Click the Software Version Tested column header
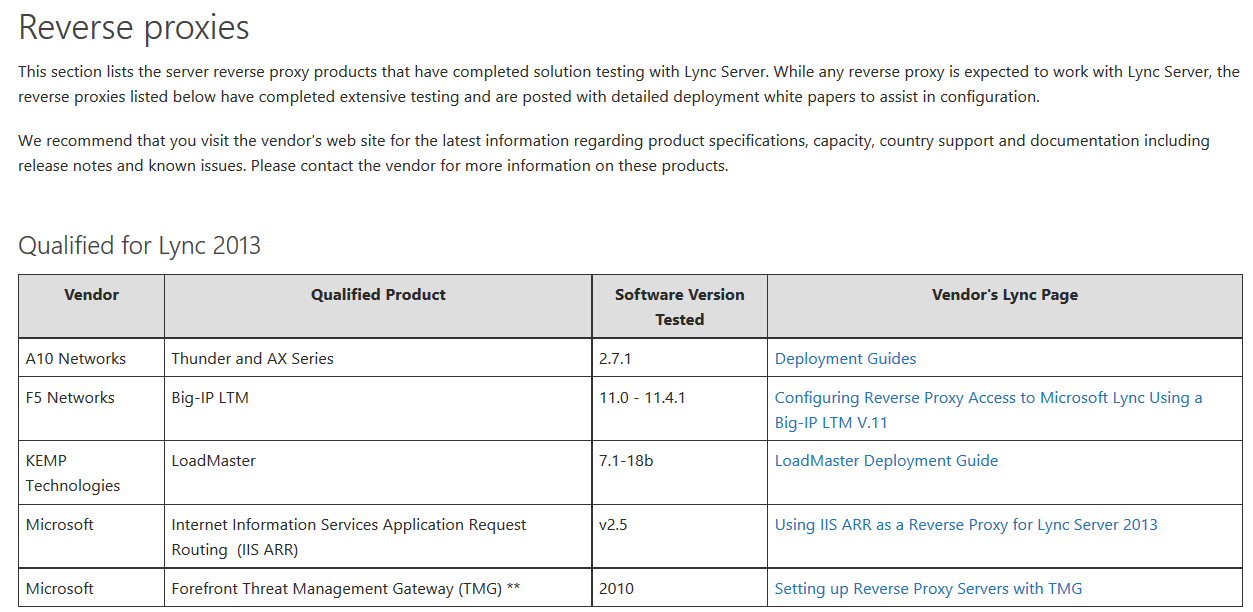Viewport: 1253px width, 612px height. 680,306
